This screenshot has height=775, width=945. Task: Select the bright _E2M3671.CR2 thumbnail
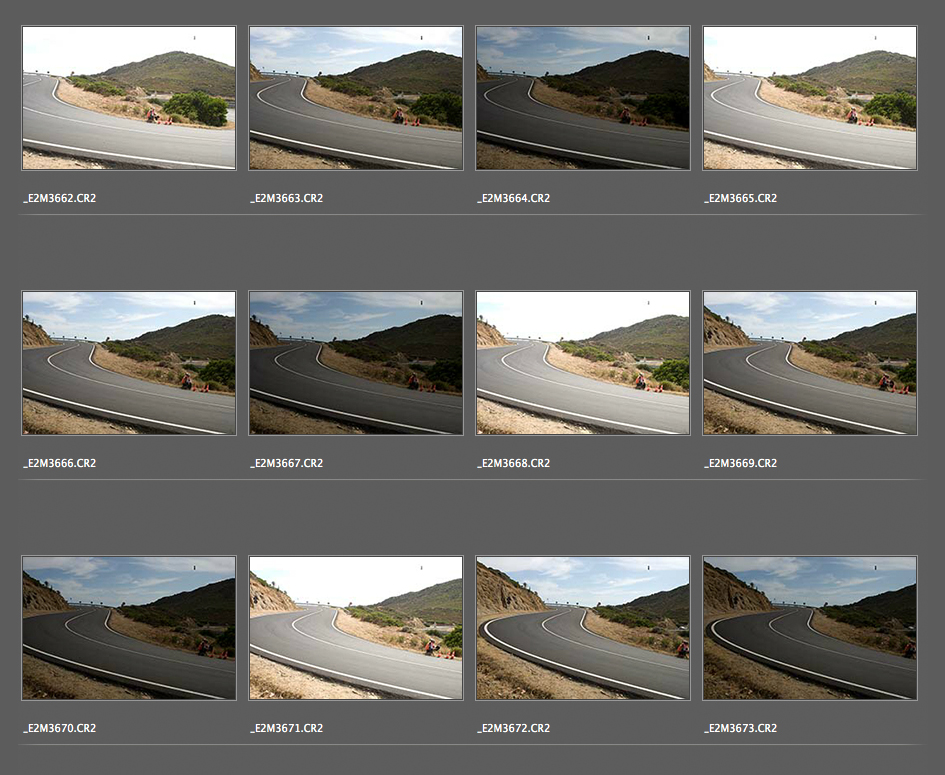point(356,628)
